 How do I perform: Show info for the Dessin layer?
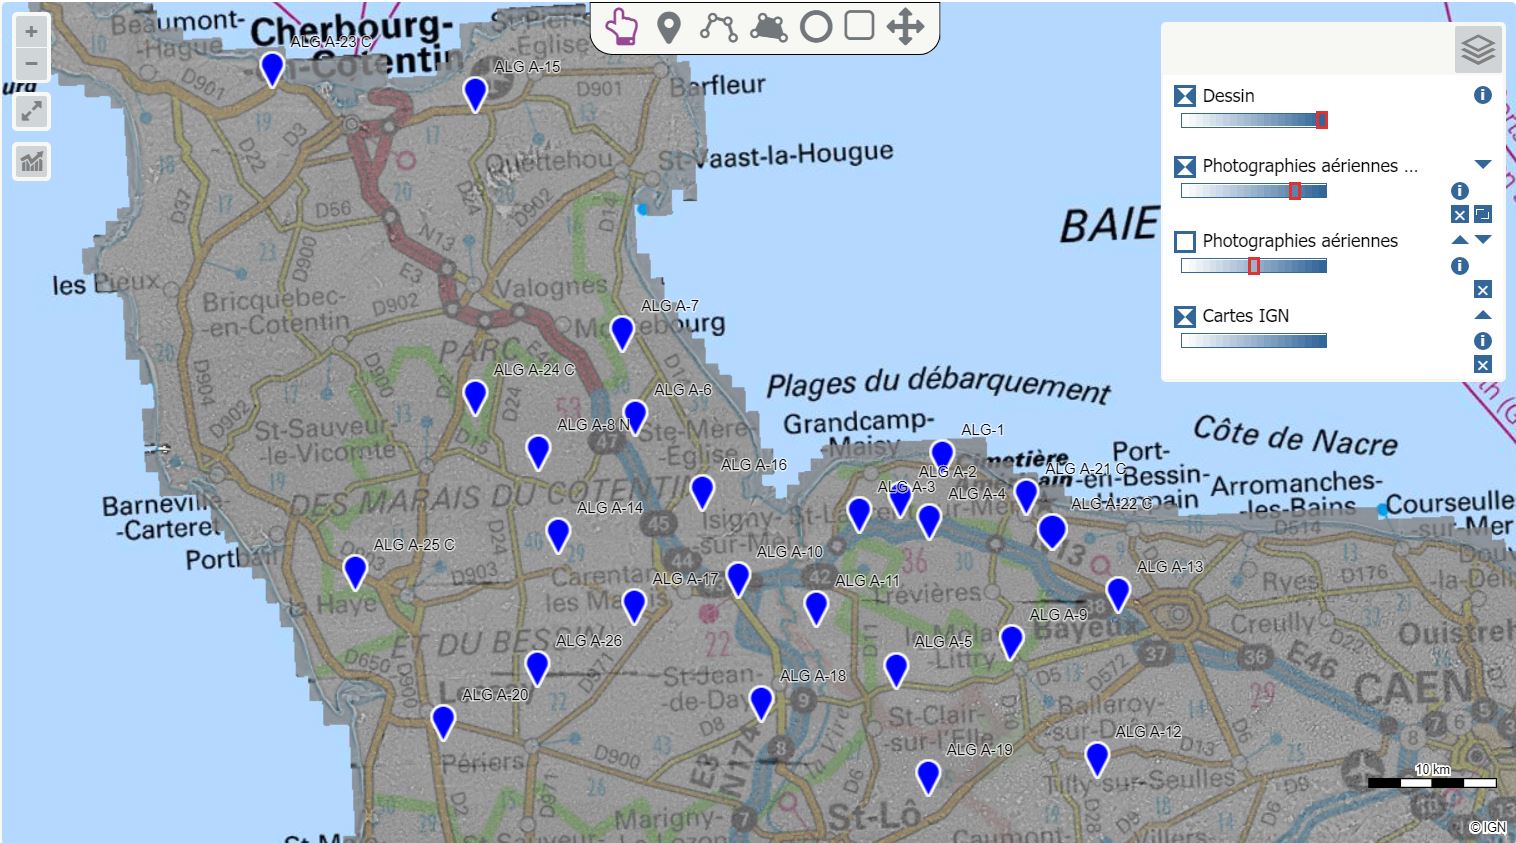[1482, 95]
